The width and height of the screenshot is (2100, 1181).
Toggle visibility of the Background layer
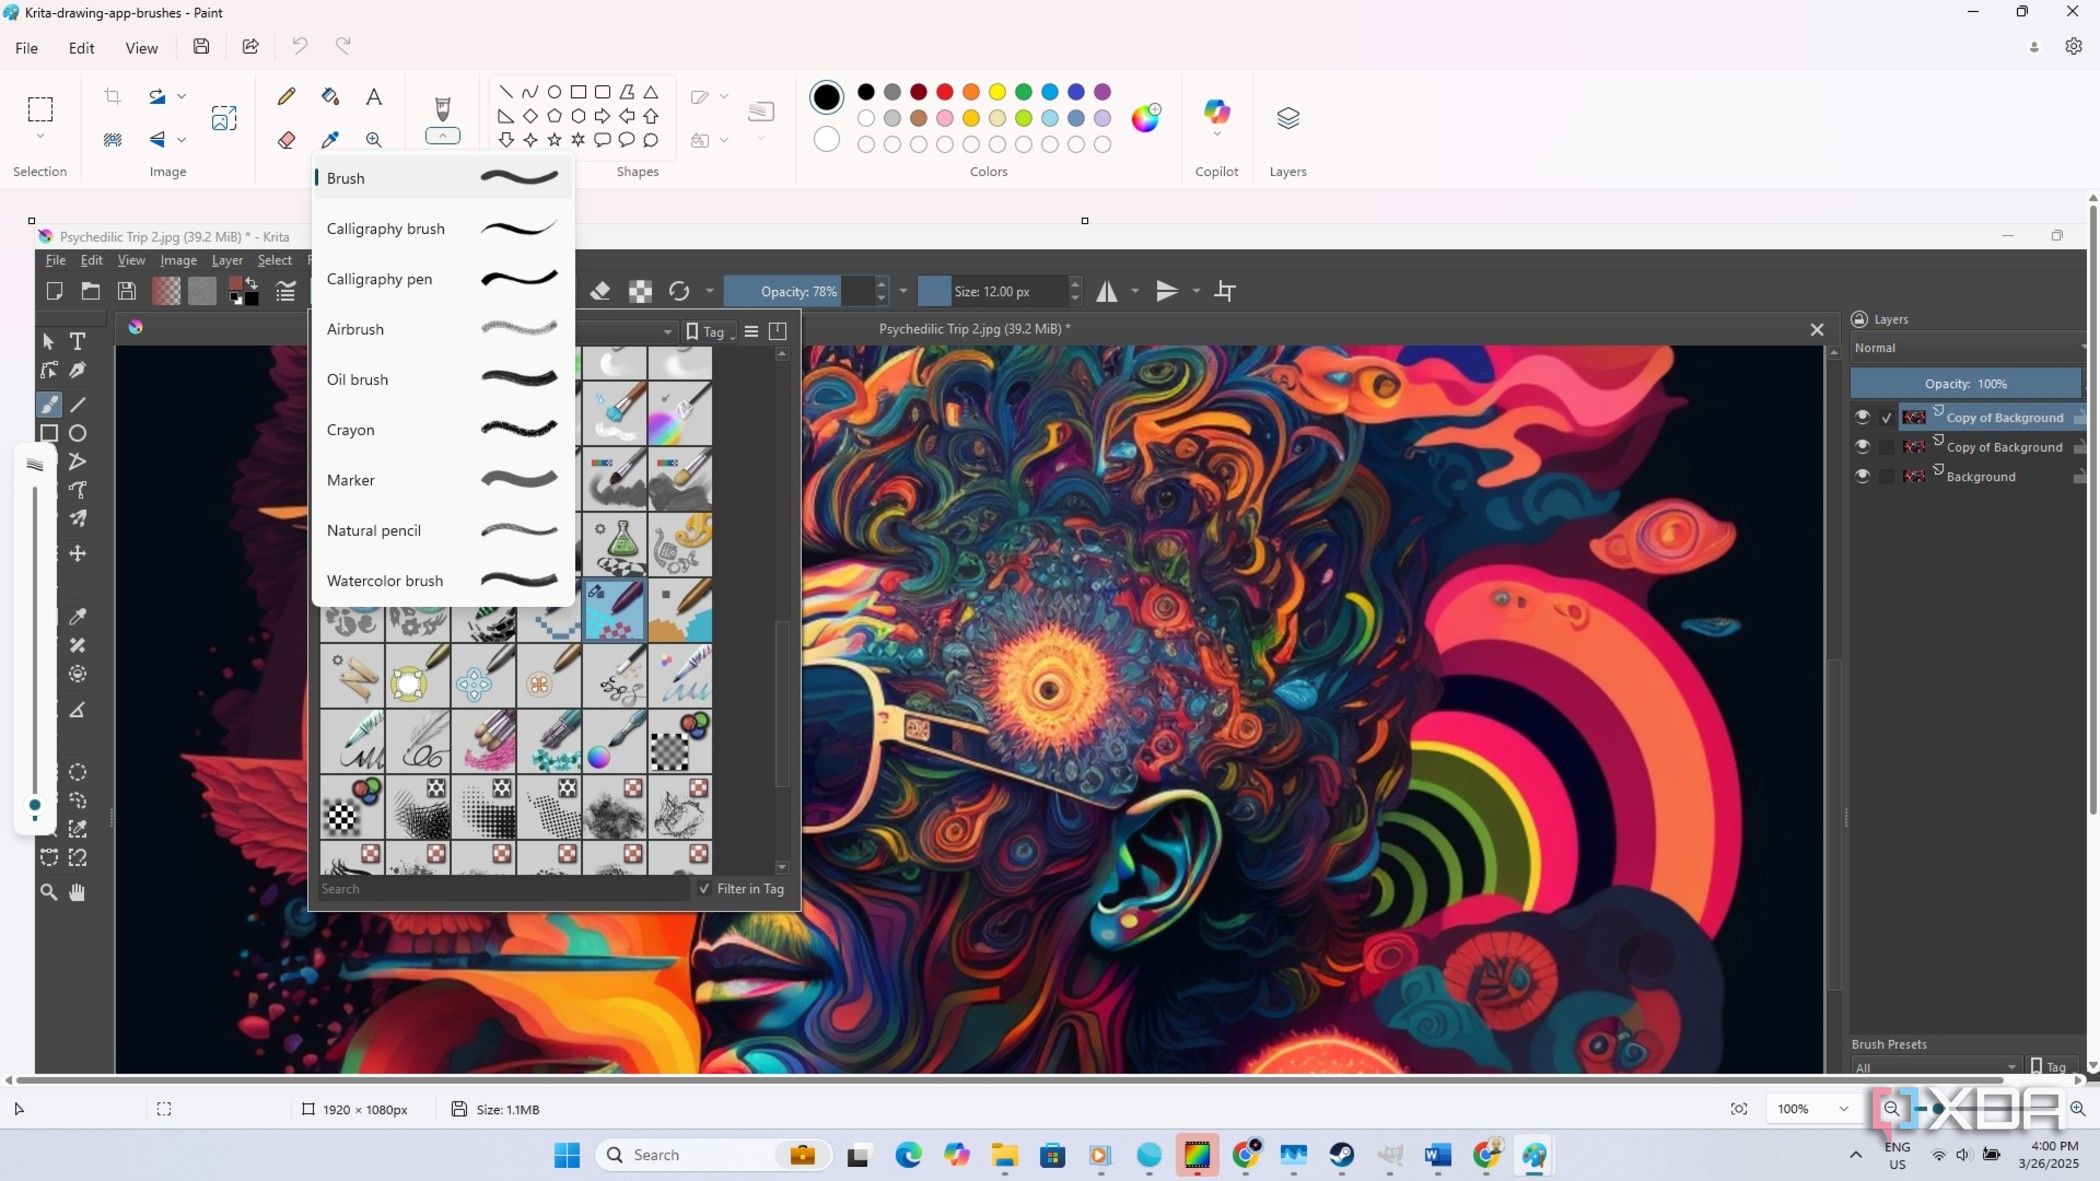(x=1862, y=476)
